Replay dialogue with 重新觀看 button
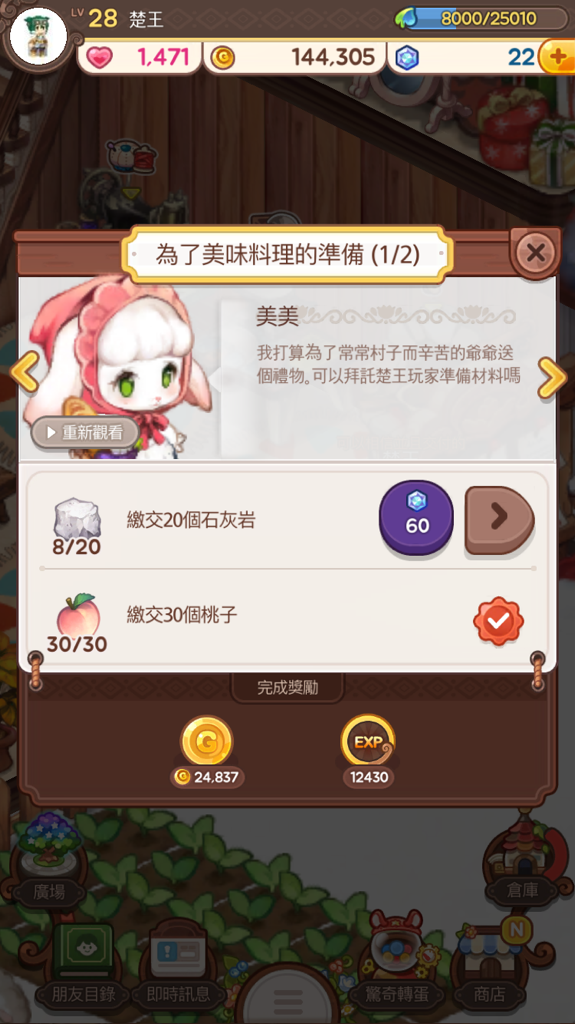The image size is (575, 1024). [x=84, y=433]
